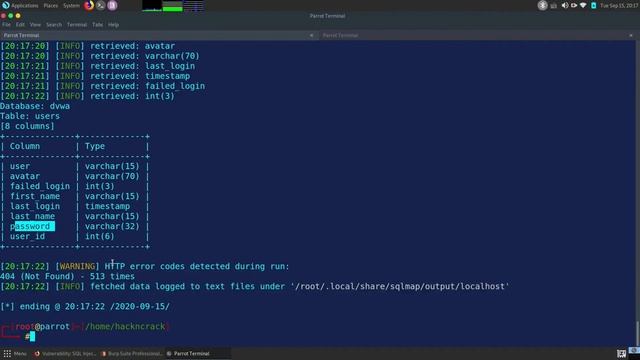This screenshot has width=640, height=360.
Task: Click the date and time clock
Action: (x=619, y=6)
